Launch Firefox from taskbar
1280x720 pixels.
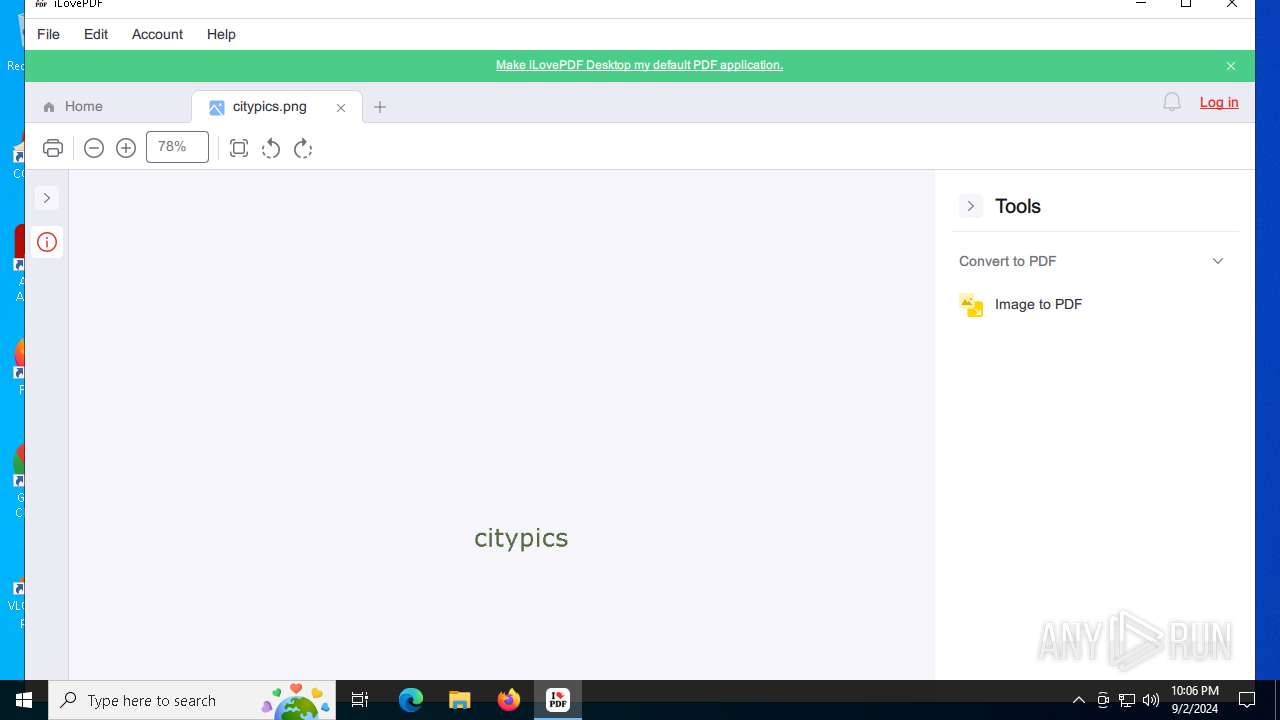pyautogui.click(x=509, y=700)
